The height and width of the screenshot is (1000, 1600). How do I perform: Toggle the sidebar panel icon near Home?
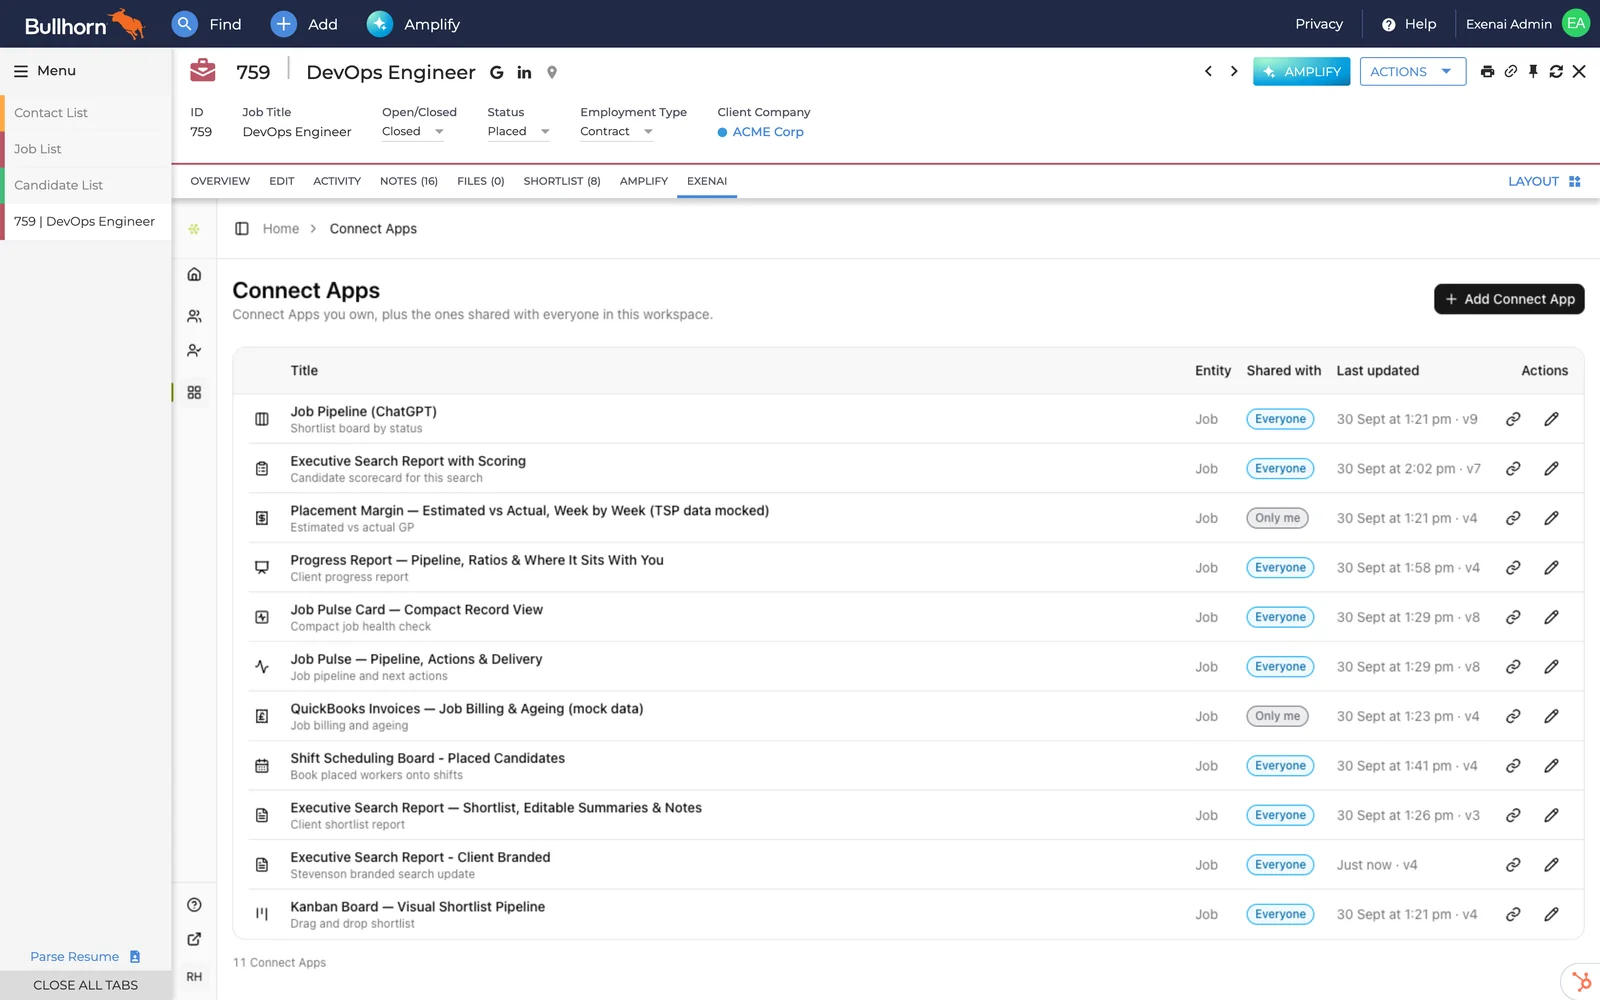click(242, 229)
